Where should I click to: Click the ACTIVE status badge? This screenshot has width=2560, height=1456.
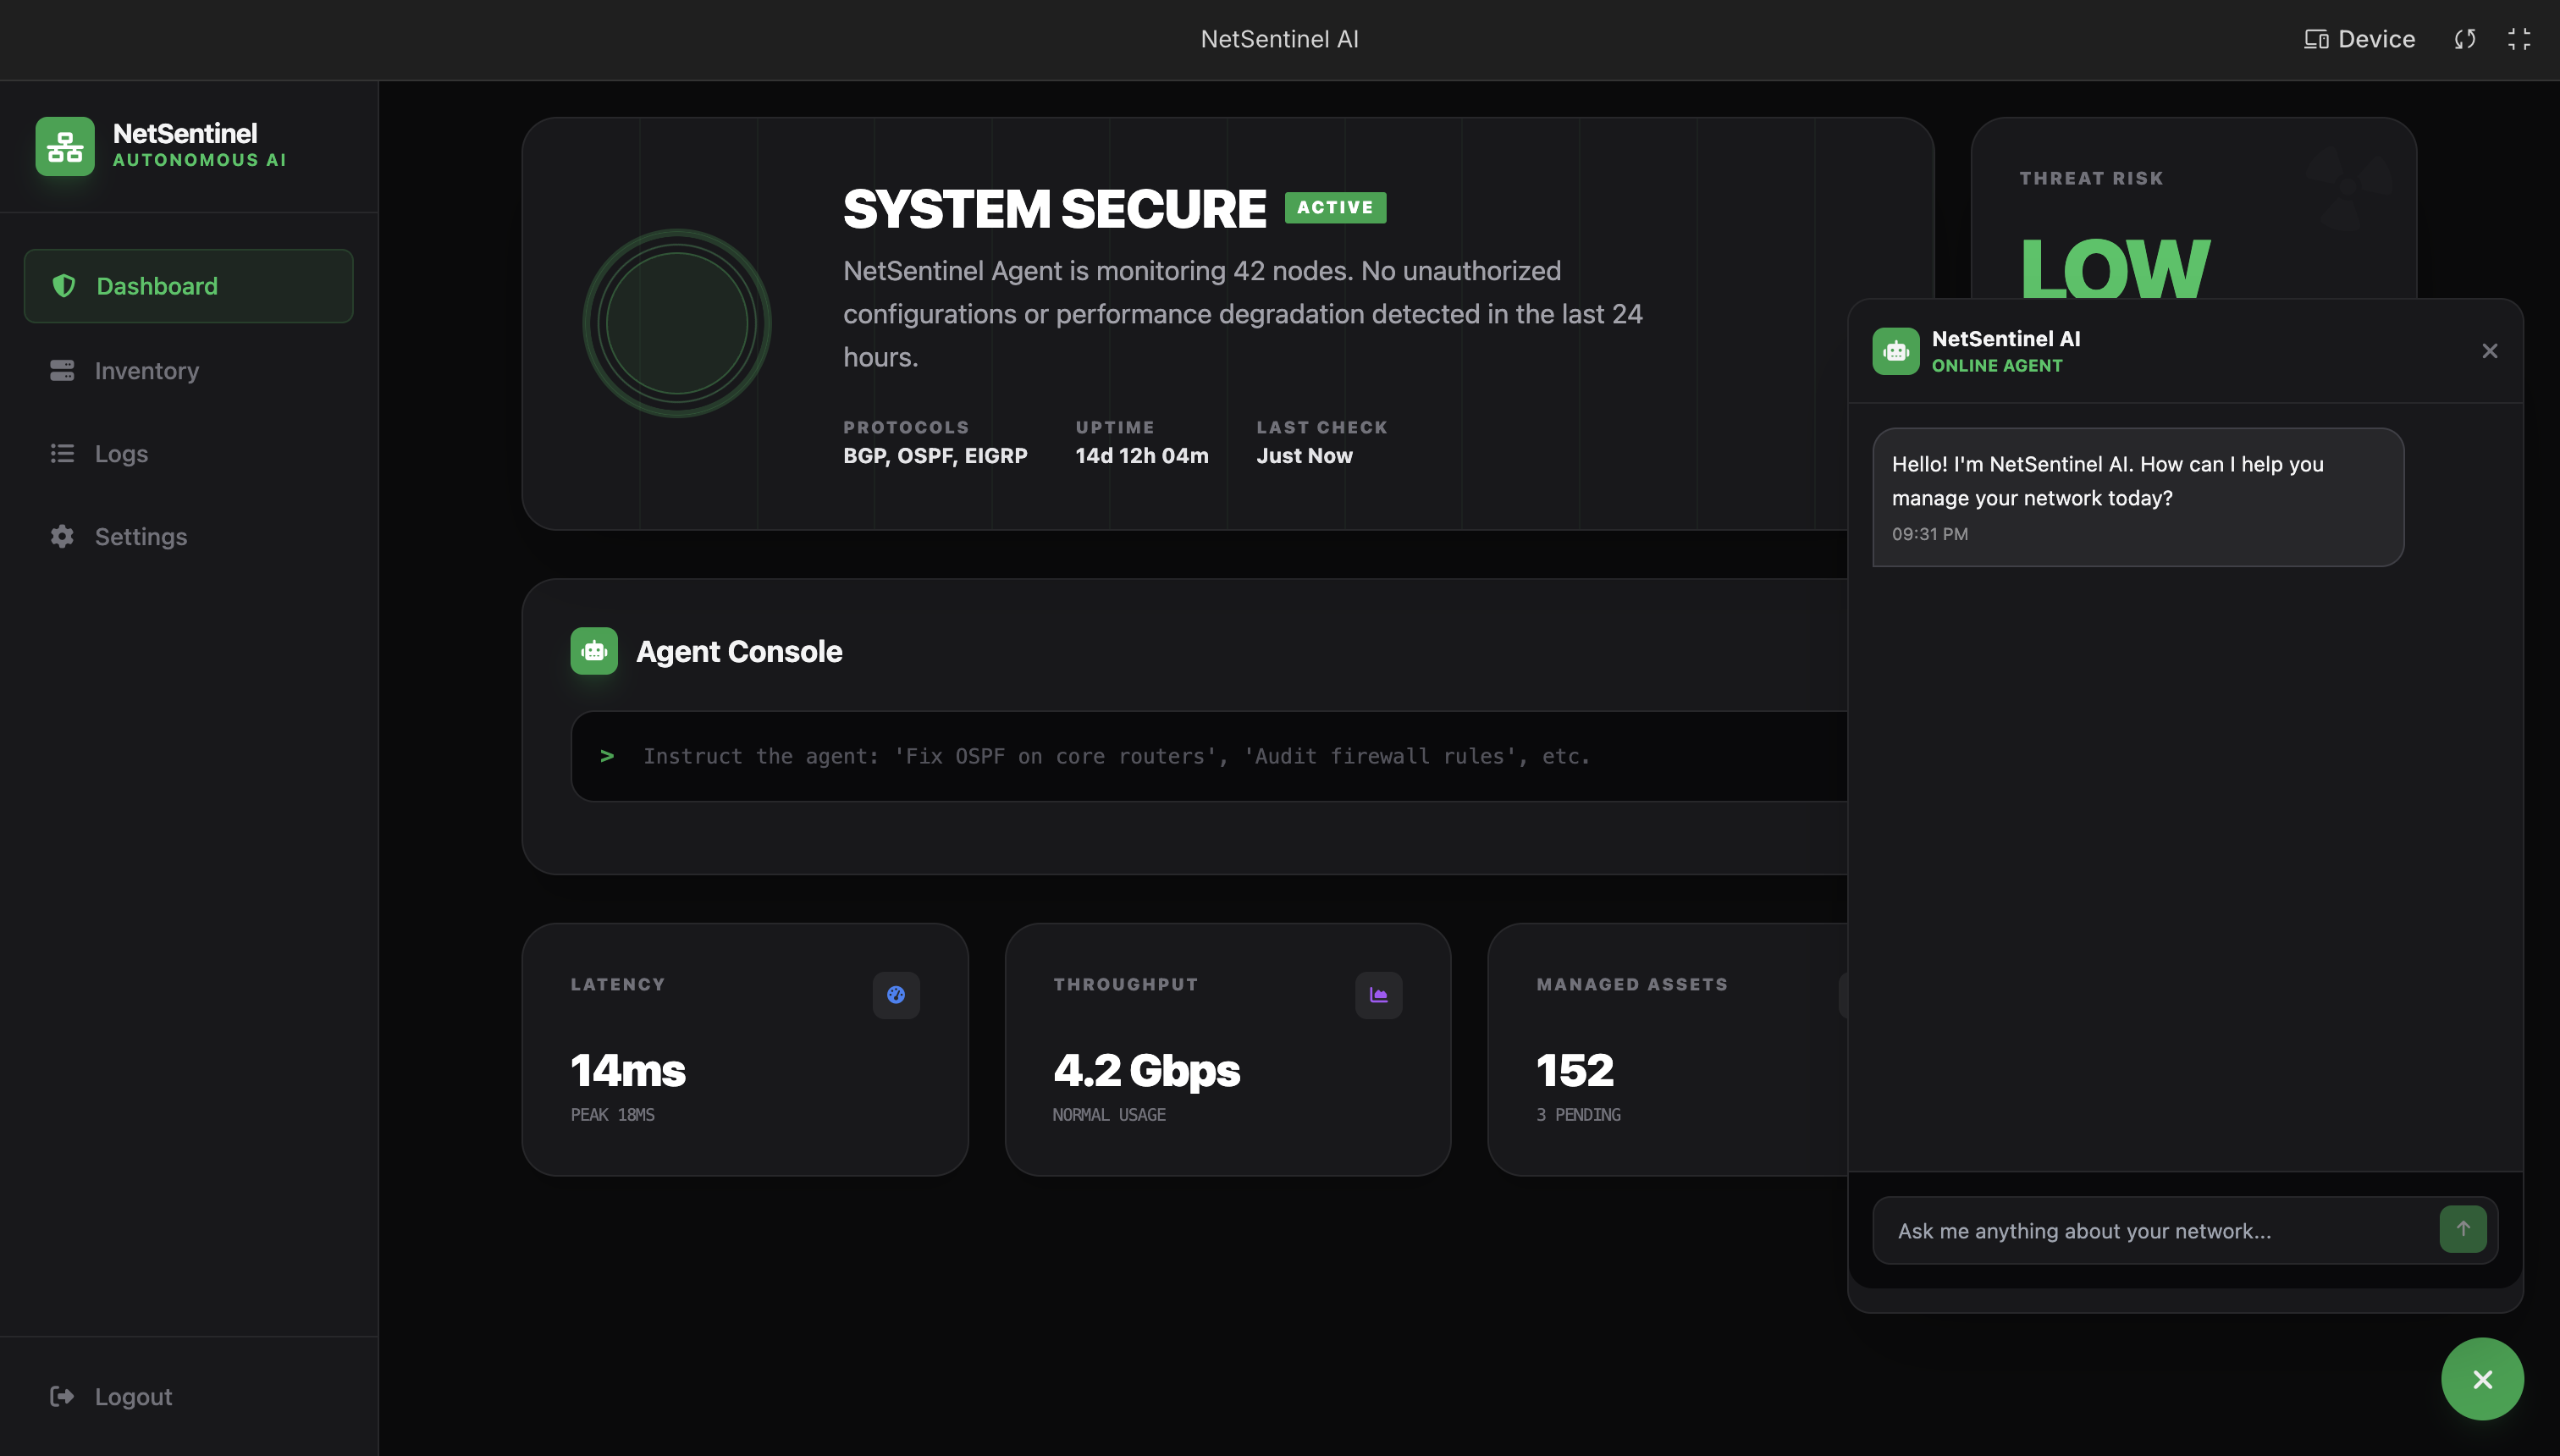coord(1335,207)
